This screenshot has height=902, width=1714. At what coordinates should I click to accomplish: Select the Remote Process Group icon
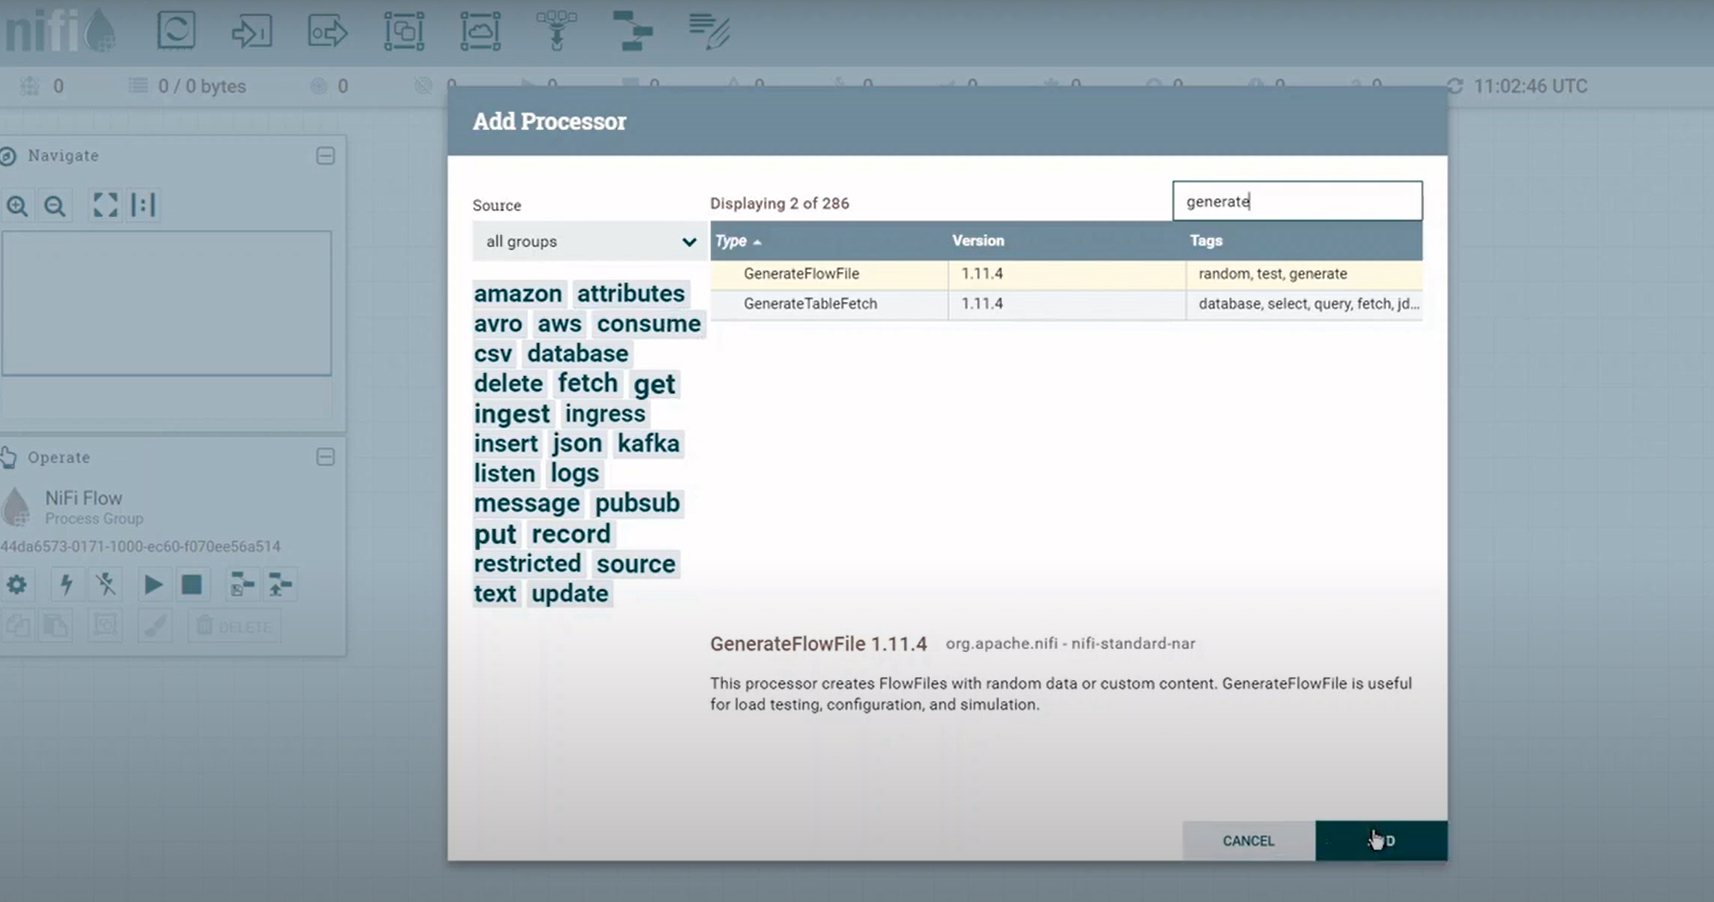point(480,31)
